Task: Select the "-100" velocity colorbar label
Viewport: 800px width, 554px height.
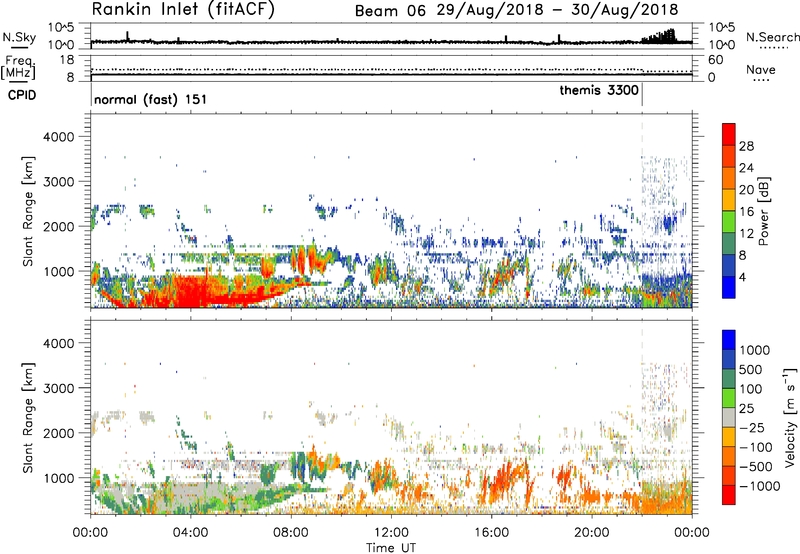Action: point(756,447)
